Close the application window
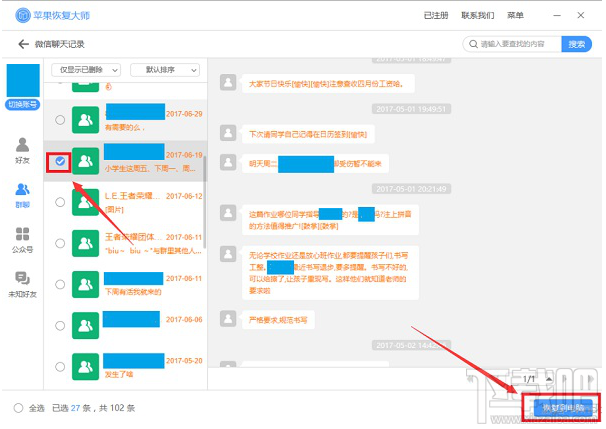The height and width of the screenshot is (429, 606). [580, 15]
